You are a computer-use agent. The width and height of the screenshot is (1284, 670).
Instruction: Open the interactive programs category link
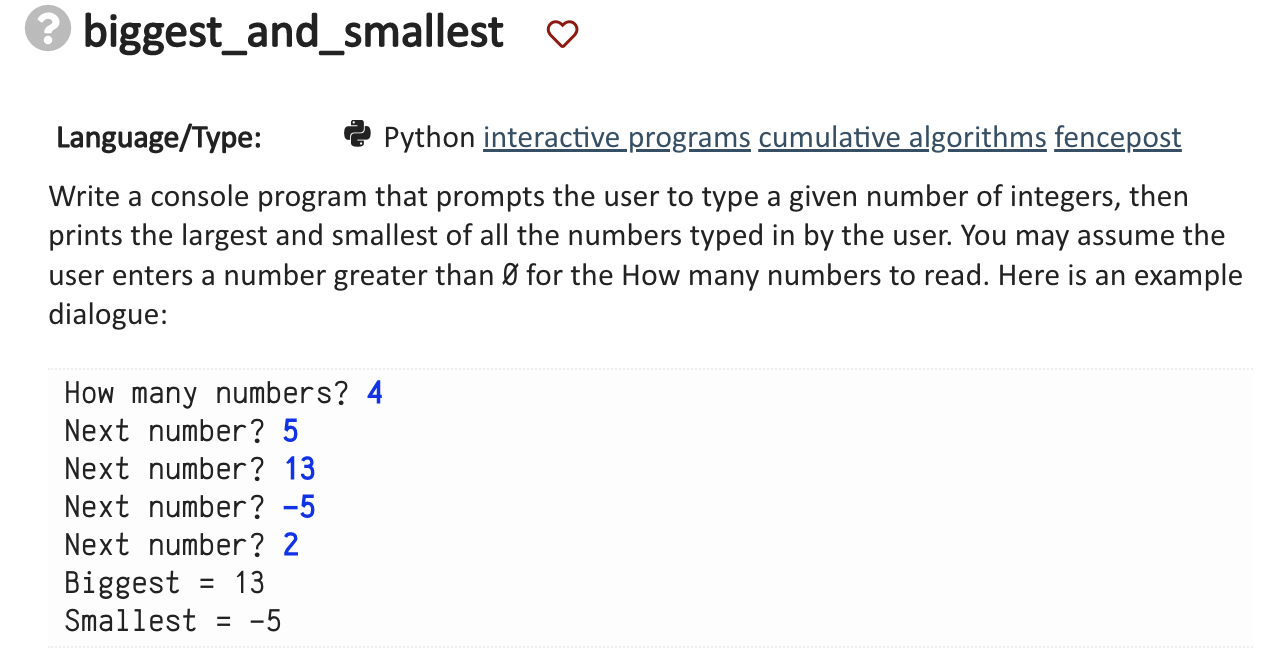click(616, 137)
